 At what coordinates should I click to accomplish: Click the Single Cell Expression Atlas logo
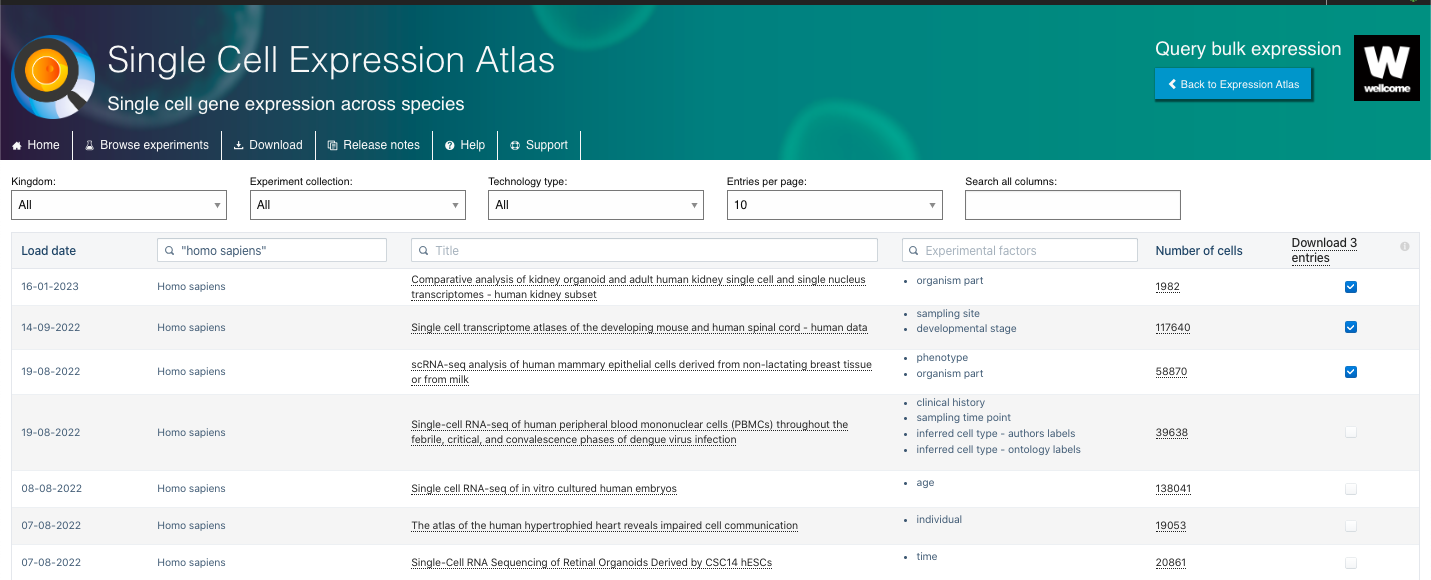pos(53,76)
